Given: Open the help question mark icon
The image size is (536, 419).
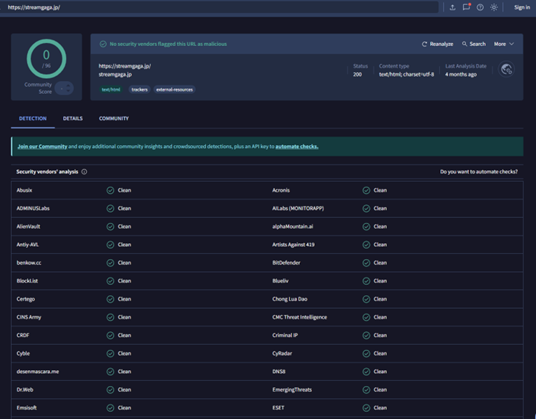Looking at the screenshot, I should click(x=480, y=7).
